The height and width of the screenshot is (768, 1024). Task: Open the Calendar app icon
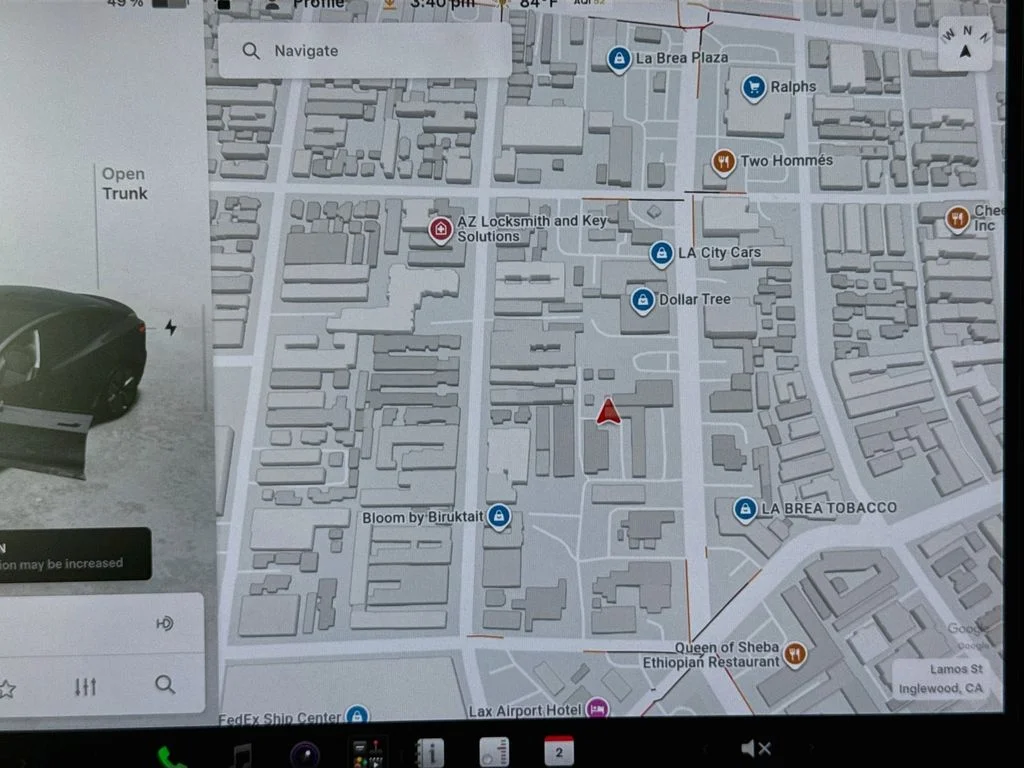coord(558,751)
